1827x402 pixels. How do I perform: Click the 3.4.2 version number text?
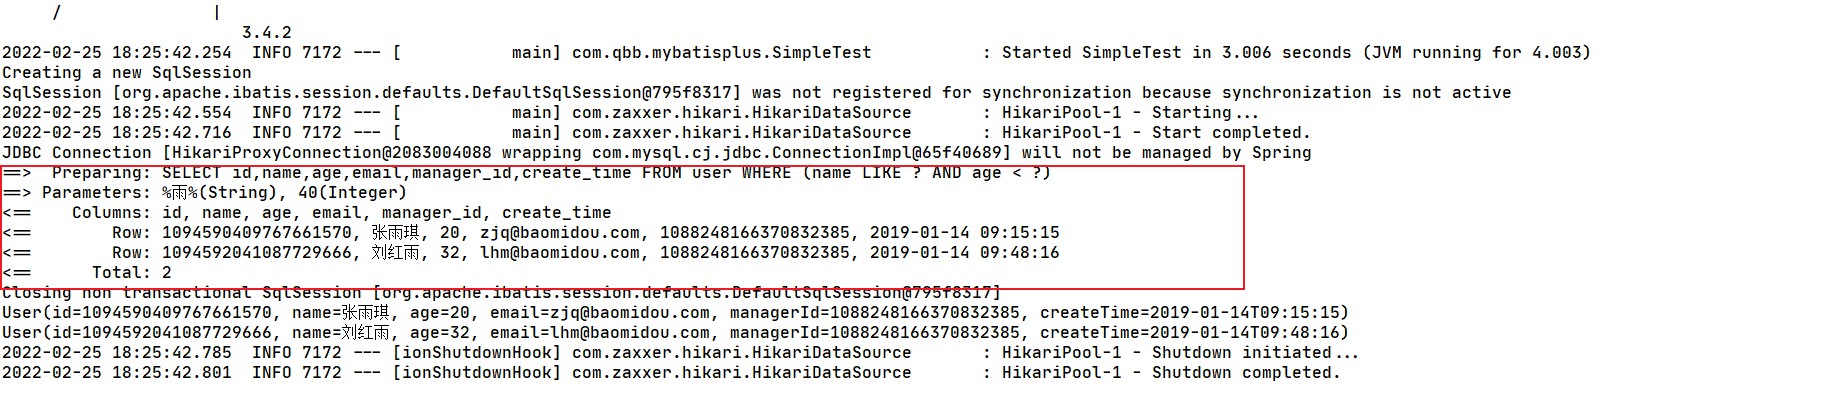266,33
